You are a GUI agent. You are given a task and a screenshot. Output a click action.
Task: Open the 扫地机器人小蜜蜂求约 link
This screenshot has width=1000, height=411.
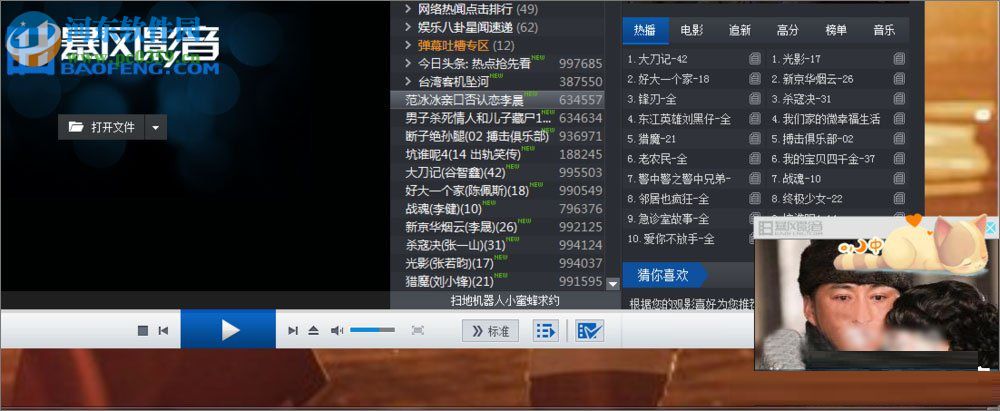point(505,300)
